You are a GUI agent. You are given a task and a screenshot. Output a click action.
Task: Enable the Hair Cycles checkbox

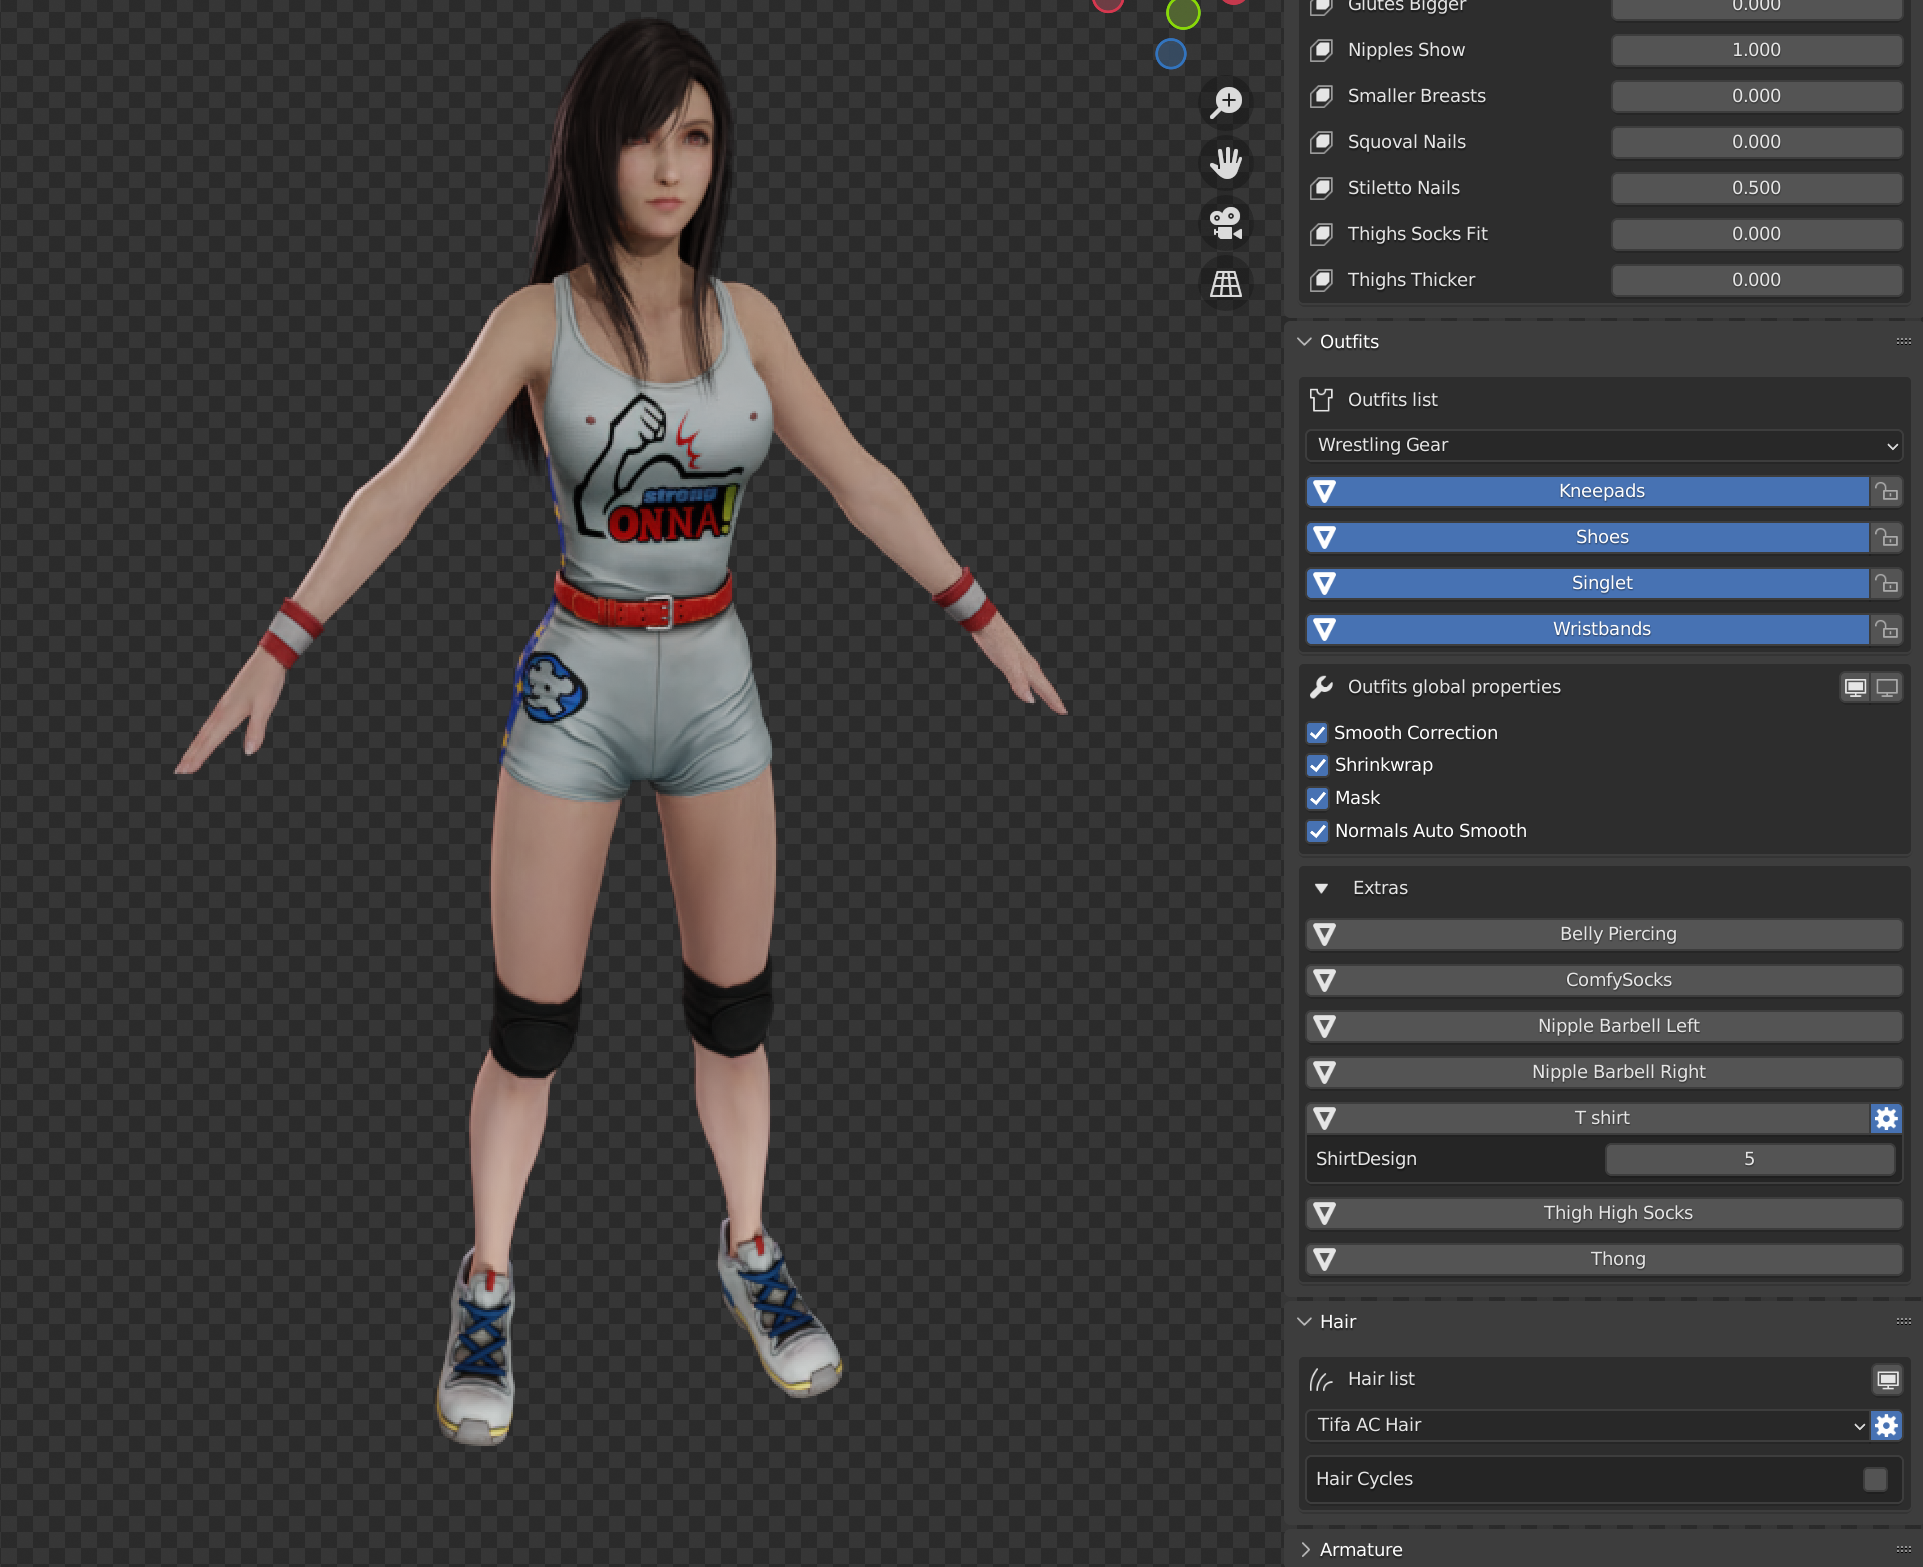tap(1876, 1479)
